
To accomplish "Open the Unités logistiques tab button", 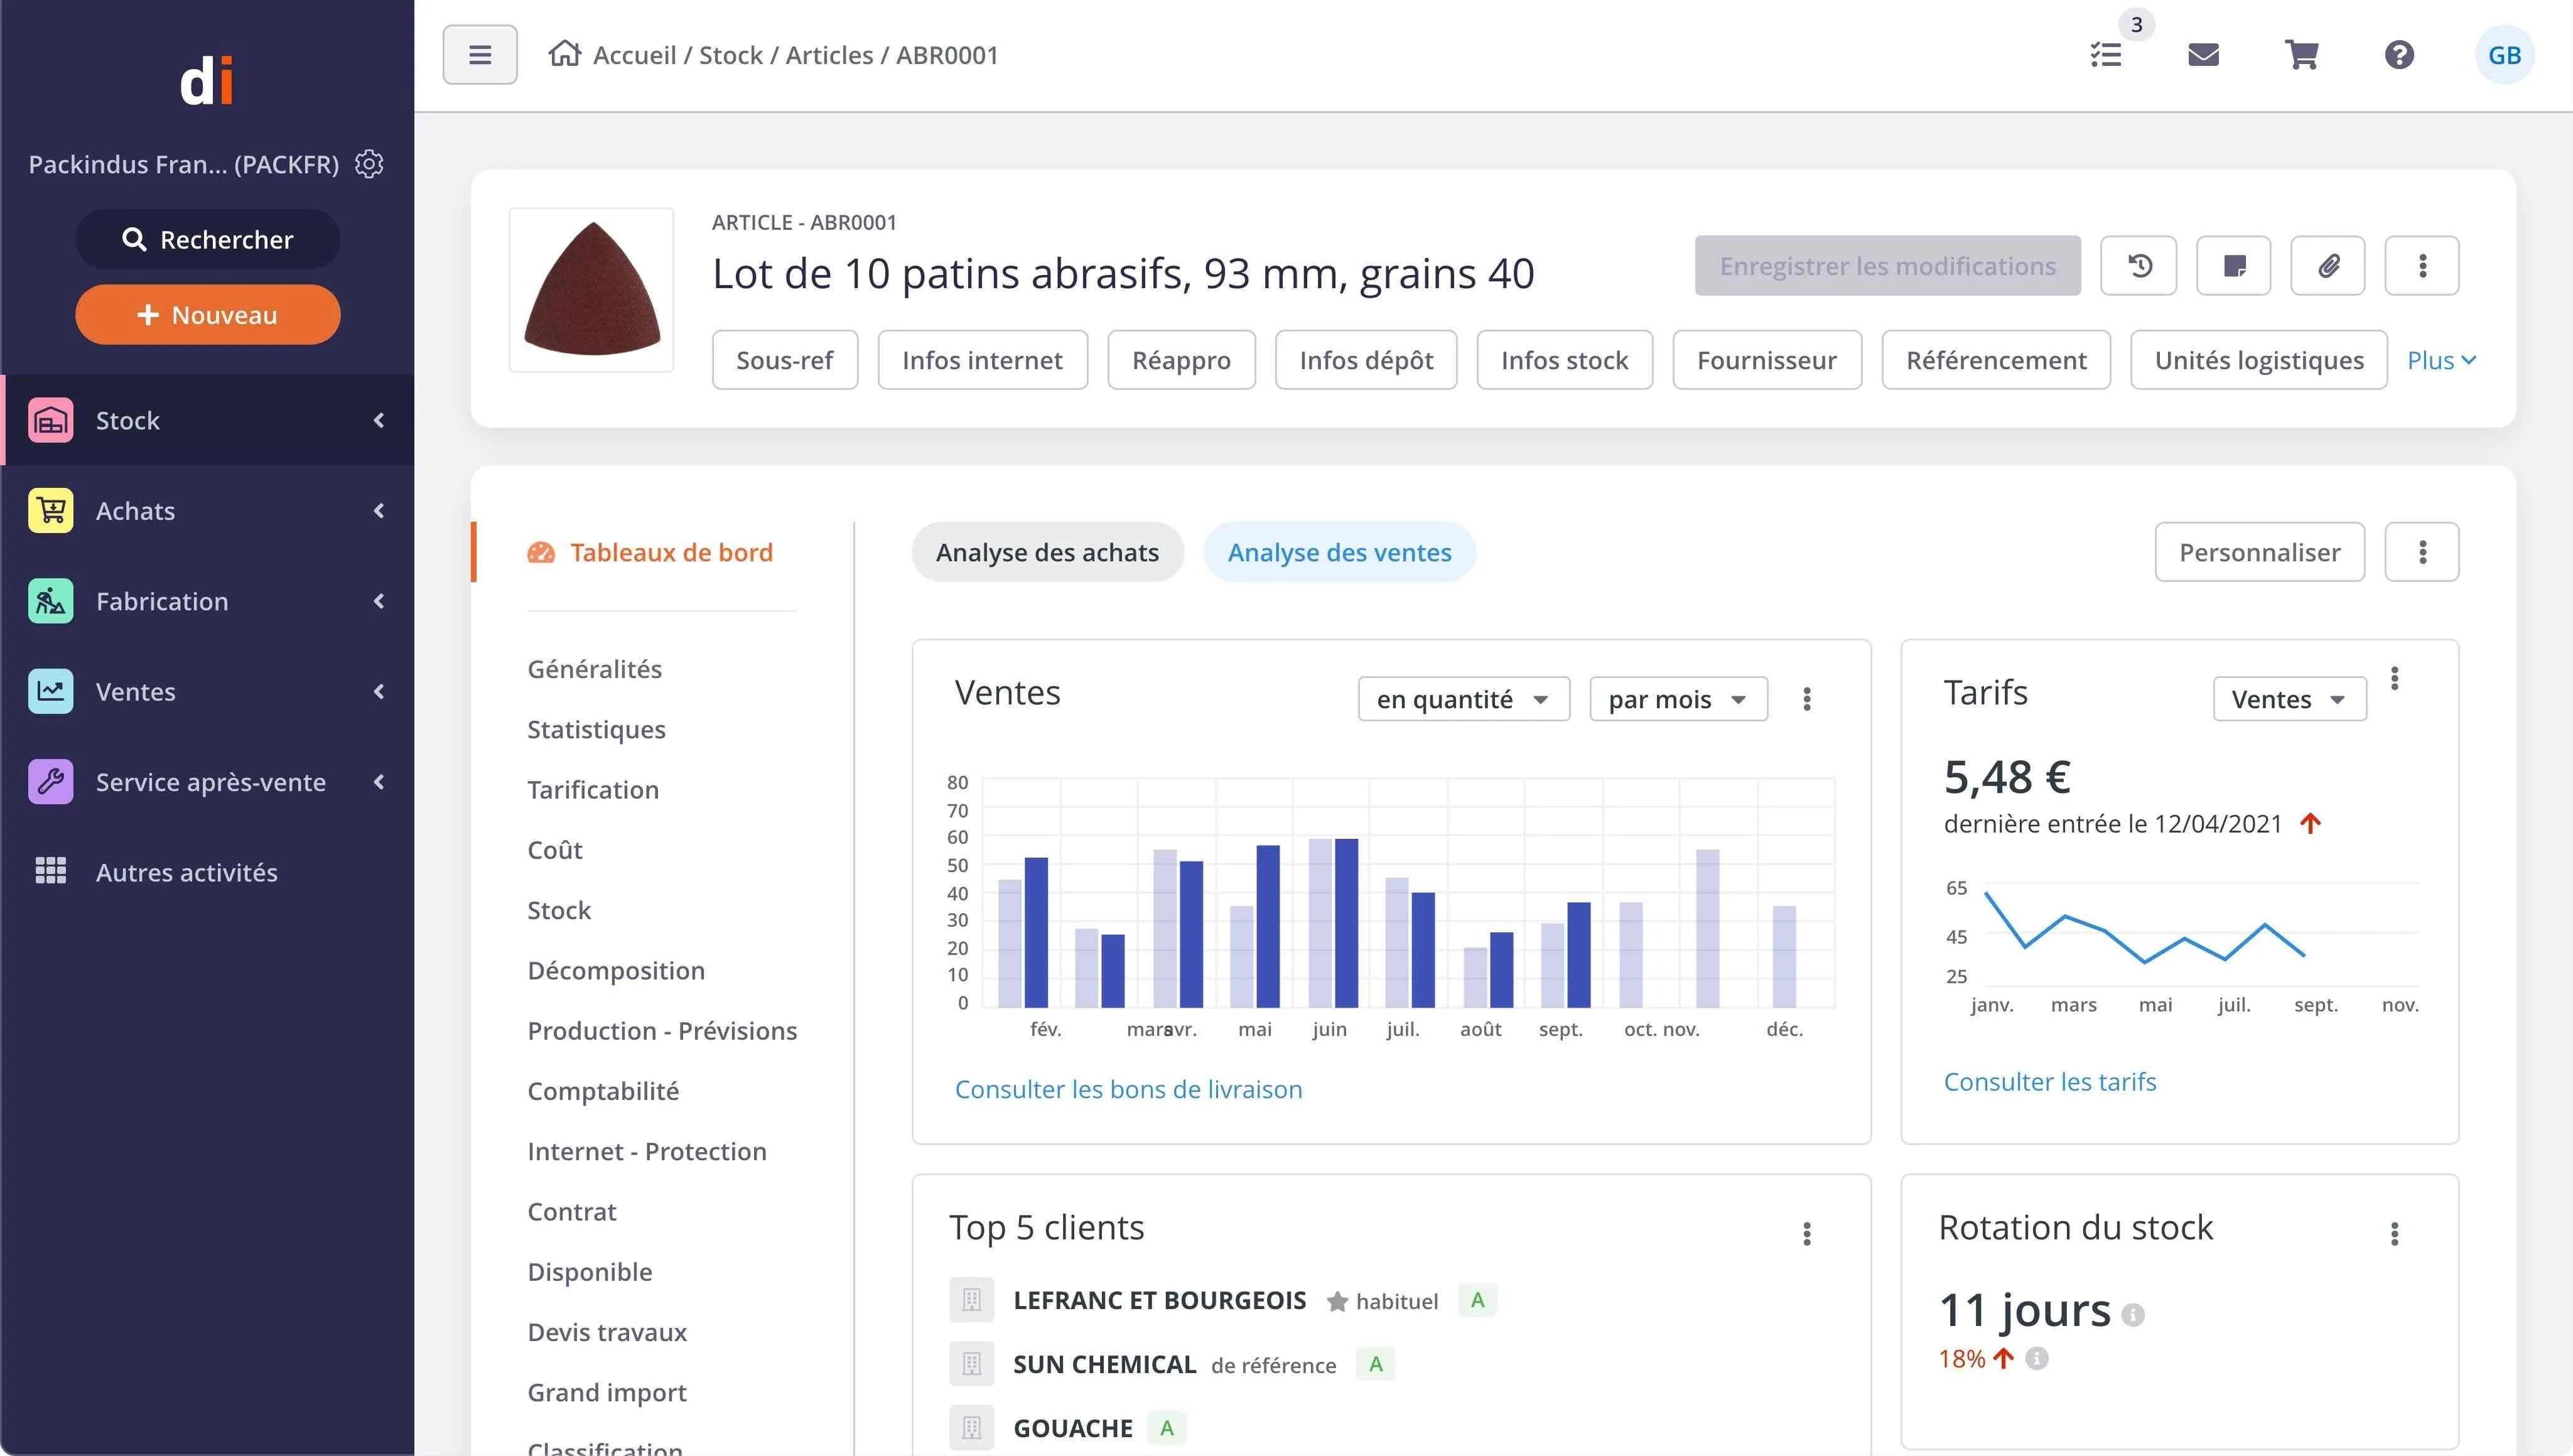I will (x=2259, y=360).
